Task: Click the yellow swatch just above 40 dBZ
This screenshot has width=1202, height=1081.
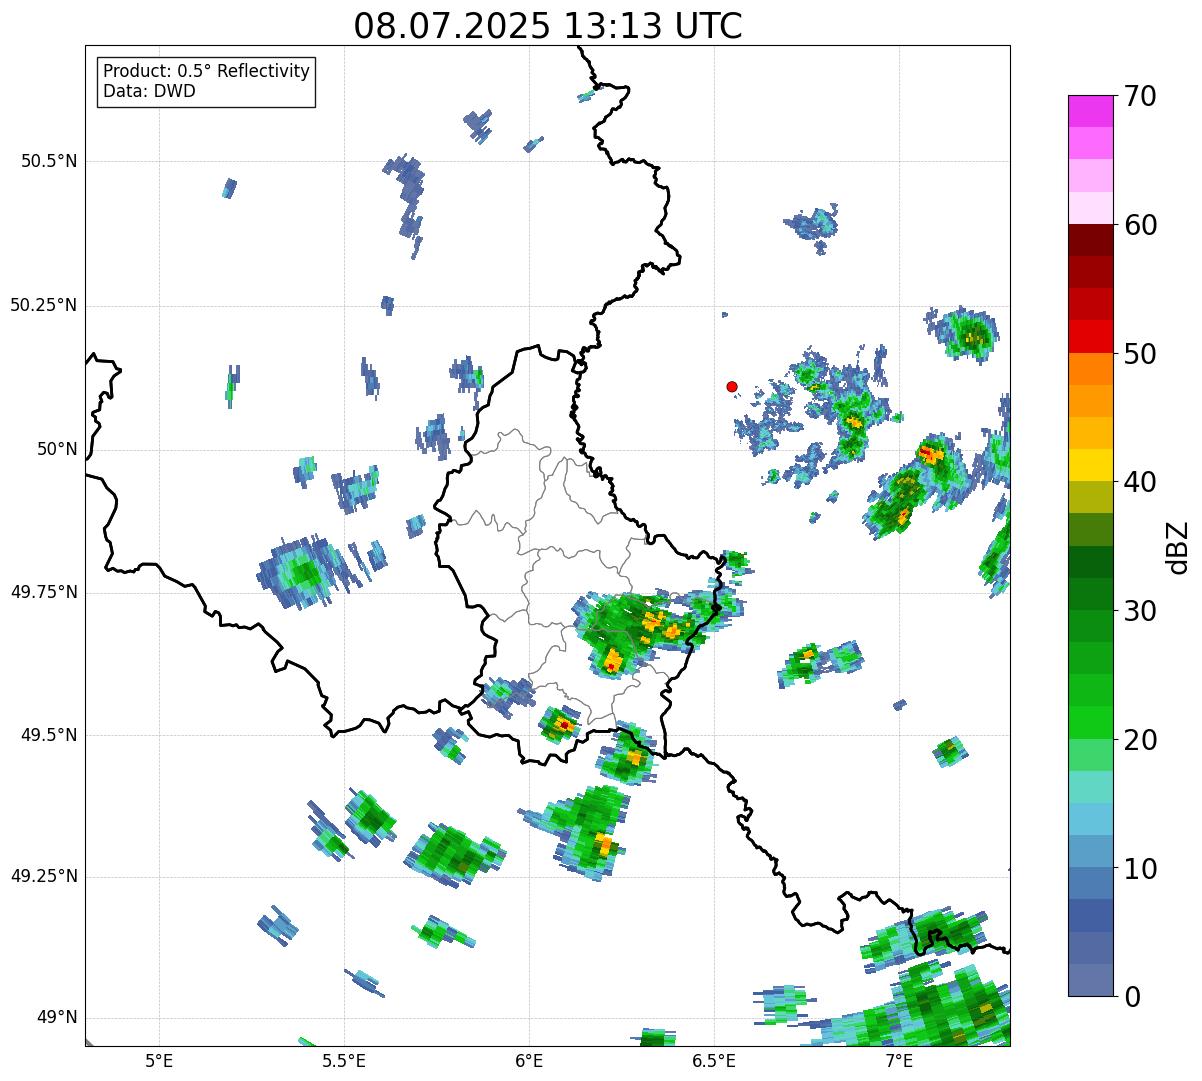Action: click(x=1090, y=465)
